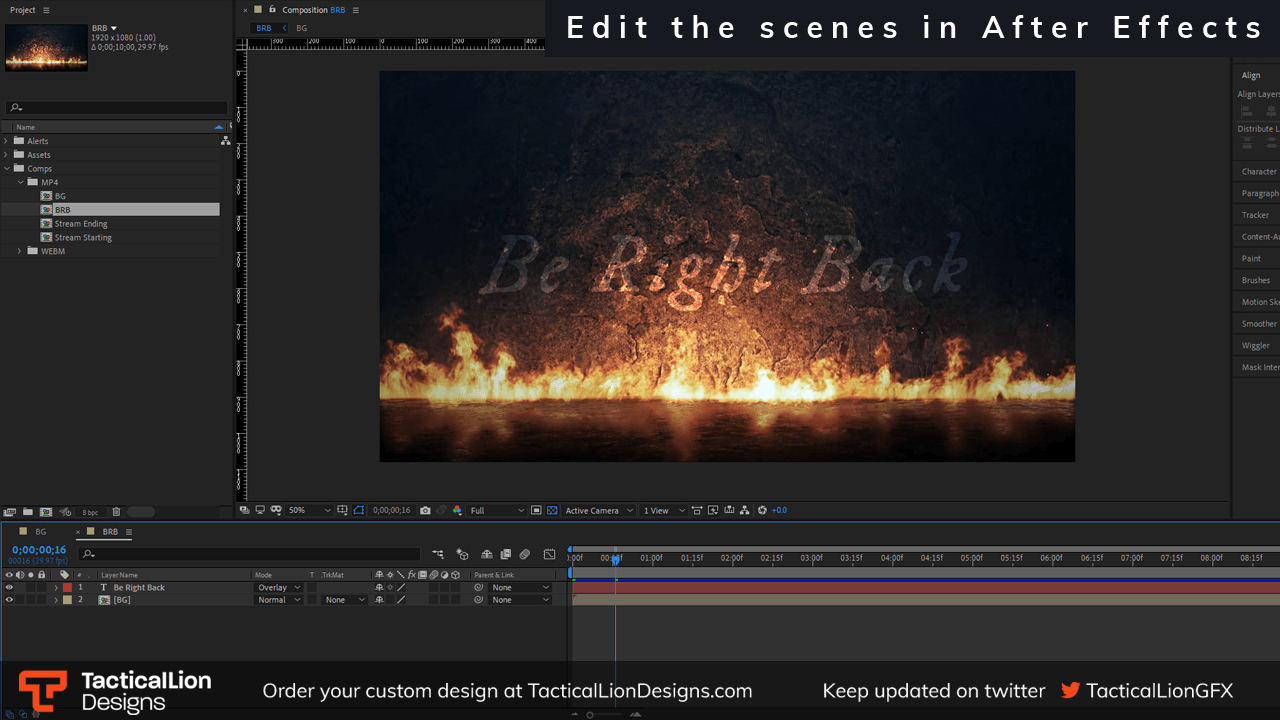Change Overlay blend mode dropdown
Viewport: 1280px width, 720px height.
[x=278, y=588]
